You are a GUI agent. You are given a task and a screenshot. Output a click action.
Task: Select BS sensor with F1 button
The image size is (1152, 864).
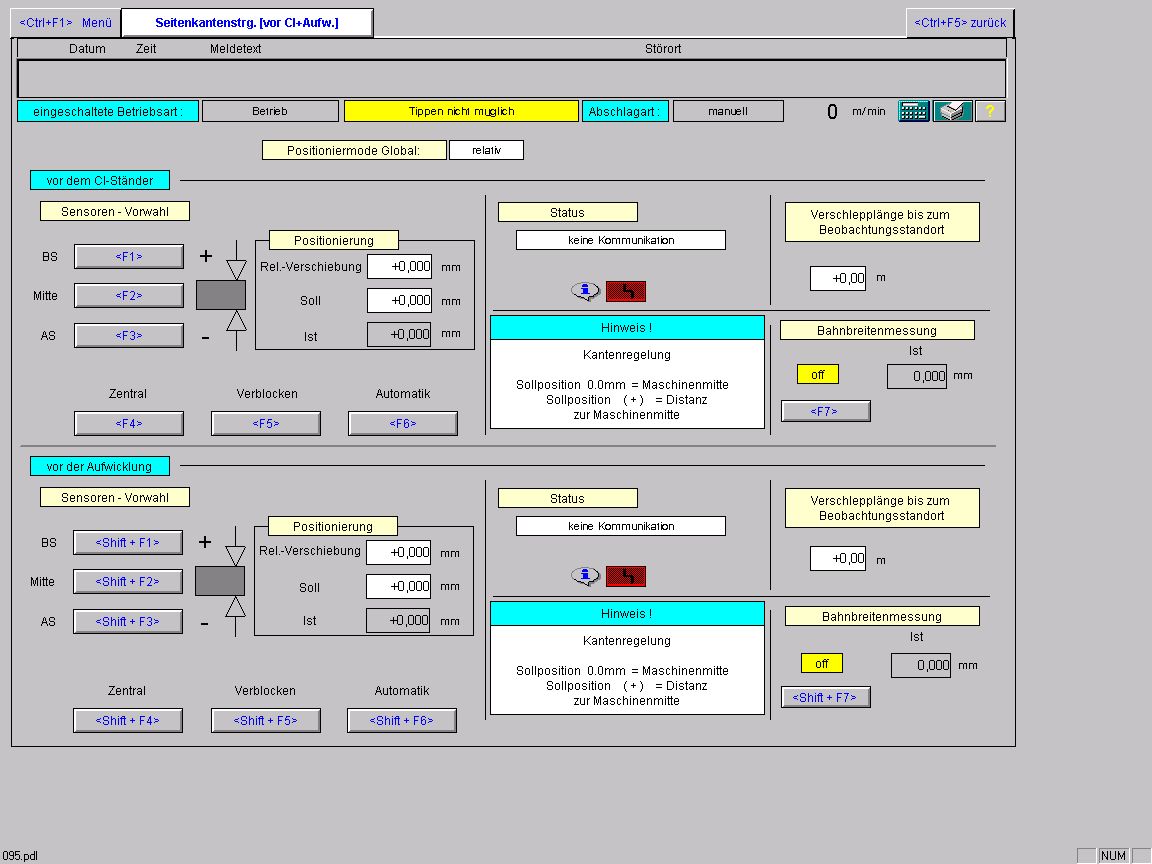(129, 256)
